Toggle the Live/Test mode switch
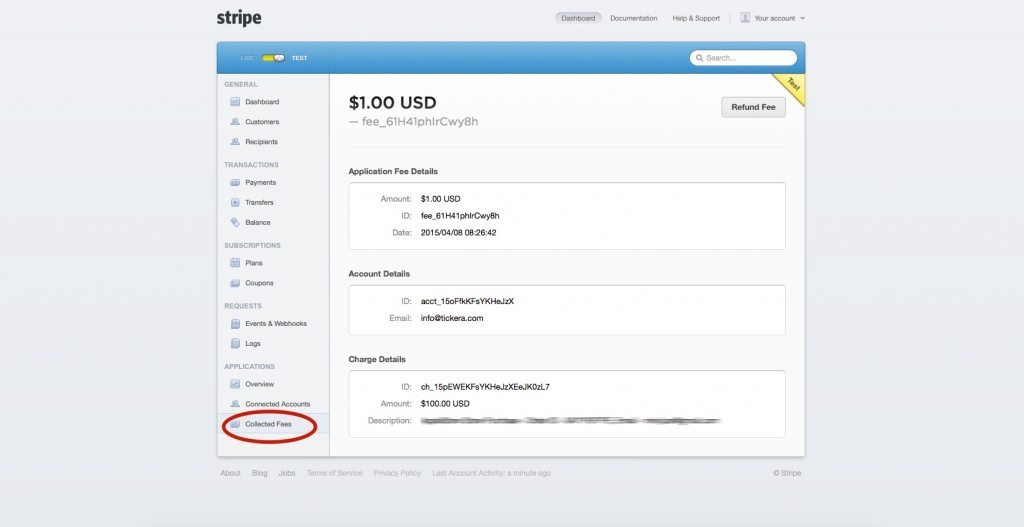1024x527 pixels. tap(274, 58)
